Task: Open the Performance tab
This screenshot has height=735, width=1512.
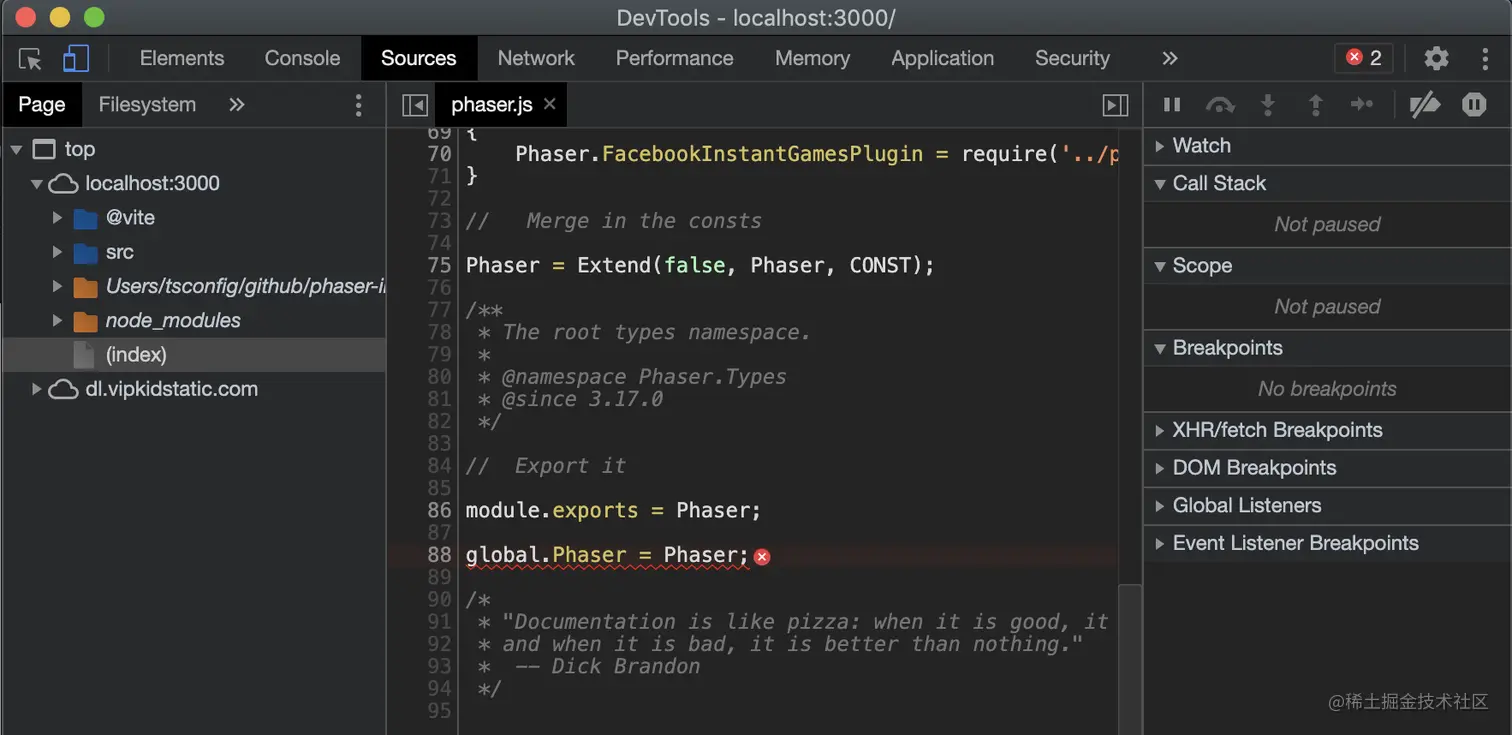Action: [674, 58]
